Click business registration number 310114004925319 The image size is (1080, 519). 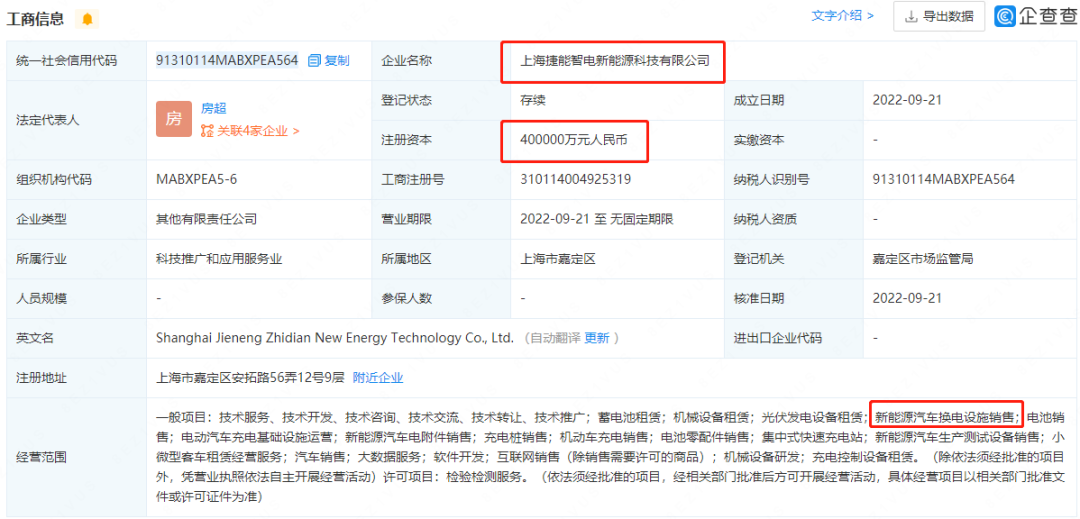[576, 180]
